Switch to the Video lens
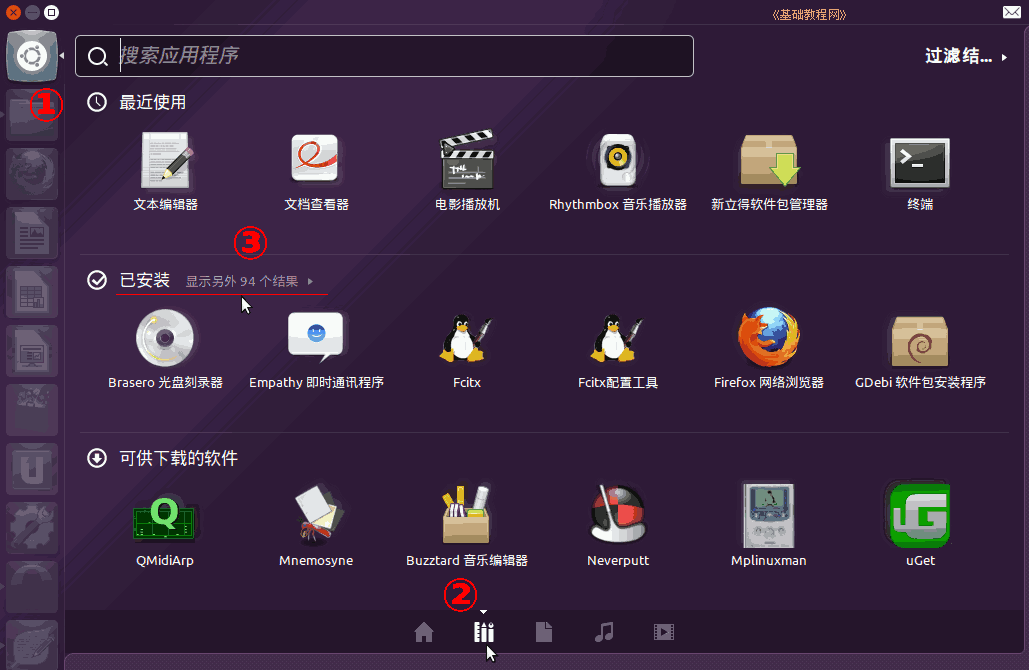 [x=663, y=632]
